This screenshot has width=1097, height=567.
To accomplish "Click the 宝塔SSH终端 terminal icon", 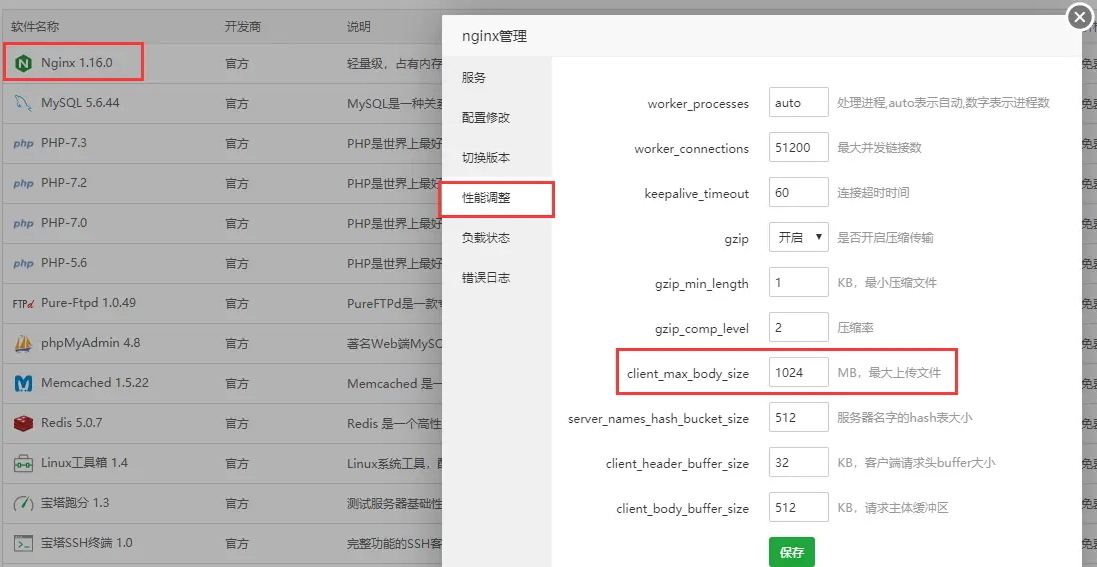I will tap(23, 543).
